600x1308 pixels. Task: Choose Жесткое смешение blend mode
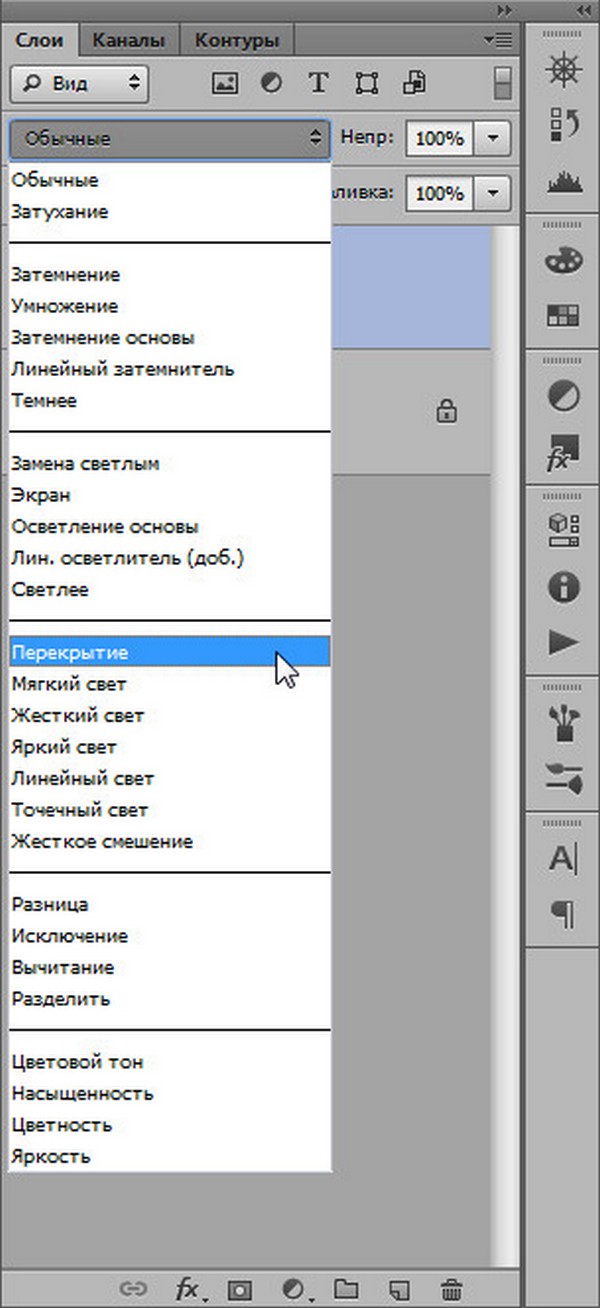pyautogui.click(x=169, y=841)
